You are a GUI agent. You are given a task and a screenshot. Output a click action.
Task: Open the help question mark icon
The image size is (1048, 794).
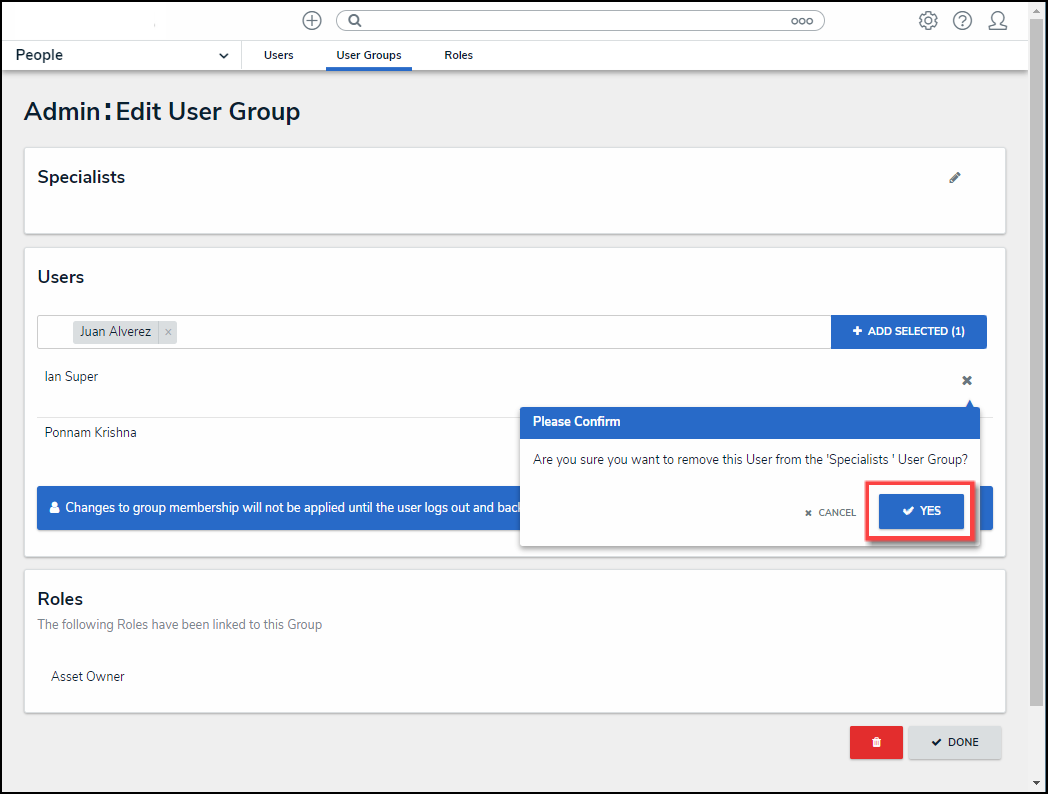pyautogui.click(x=962, y=20)
